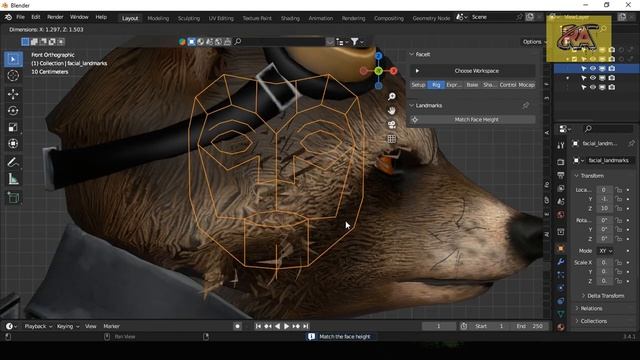The image size is (640, 360).
Task: Open the Playback dropdown
Action: click(38, 326)
